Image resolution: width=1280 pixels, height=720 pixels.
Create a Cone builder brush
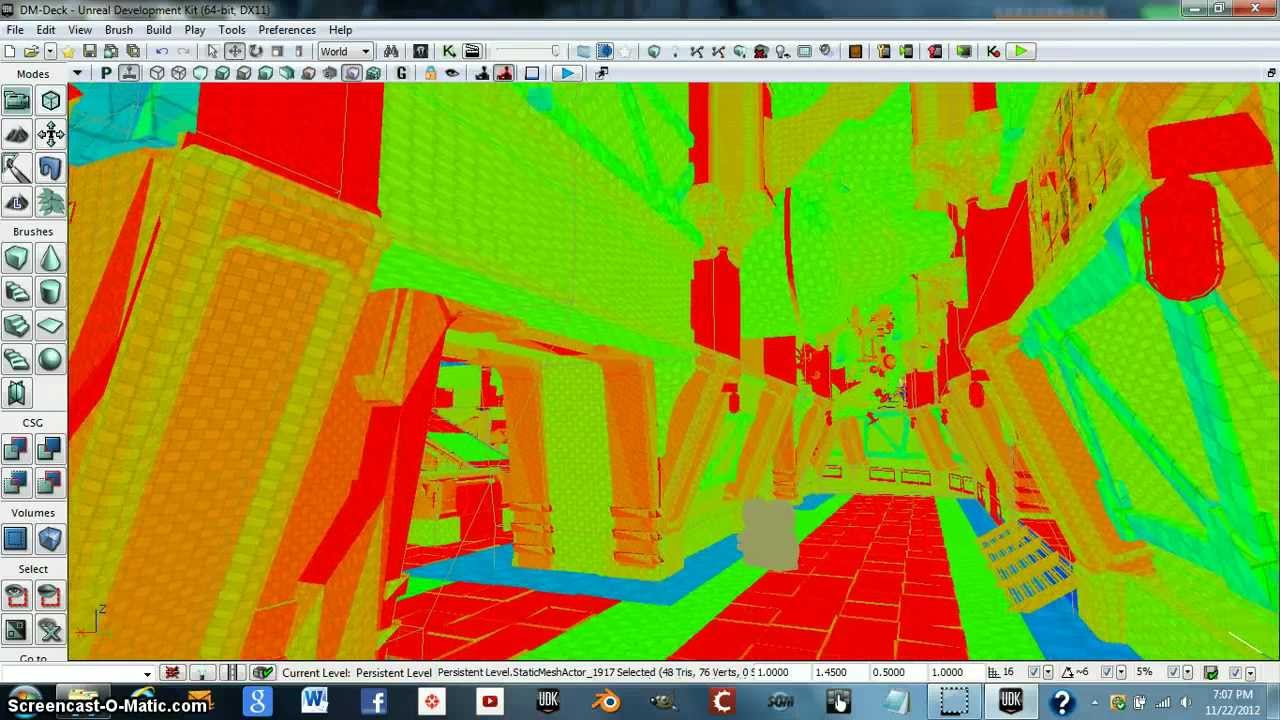pyautogui.click(x=50, y=259)
